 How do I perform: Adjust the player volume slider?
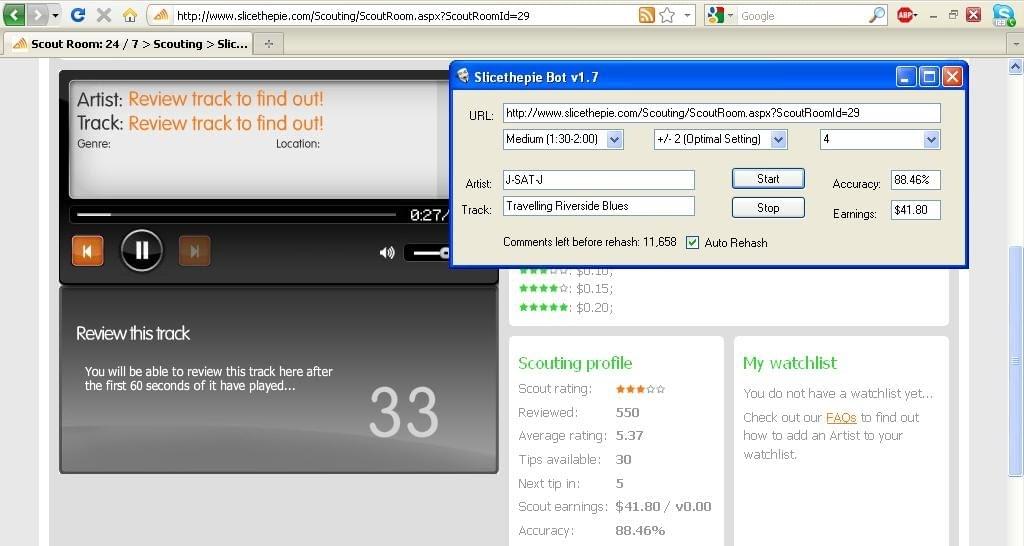click(428, 252)
